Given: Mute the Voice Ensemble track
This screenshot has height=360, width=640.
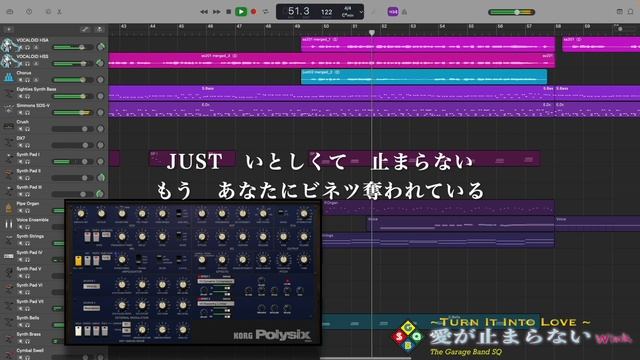Looking at the screenshot, I should [20, 227].
